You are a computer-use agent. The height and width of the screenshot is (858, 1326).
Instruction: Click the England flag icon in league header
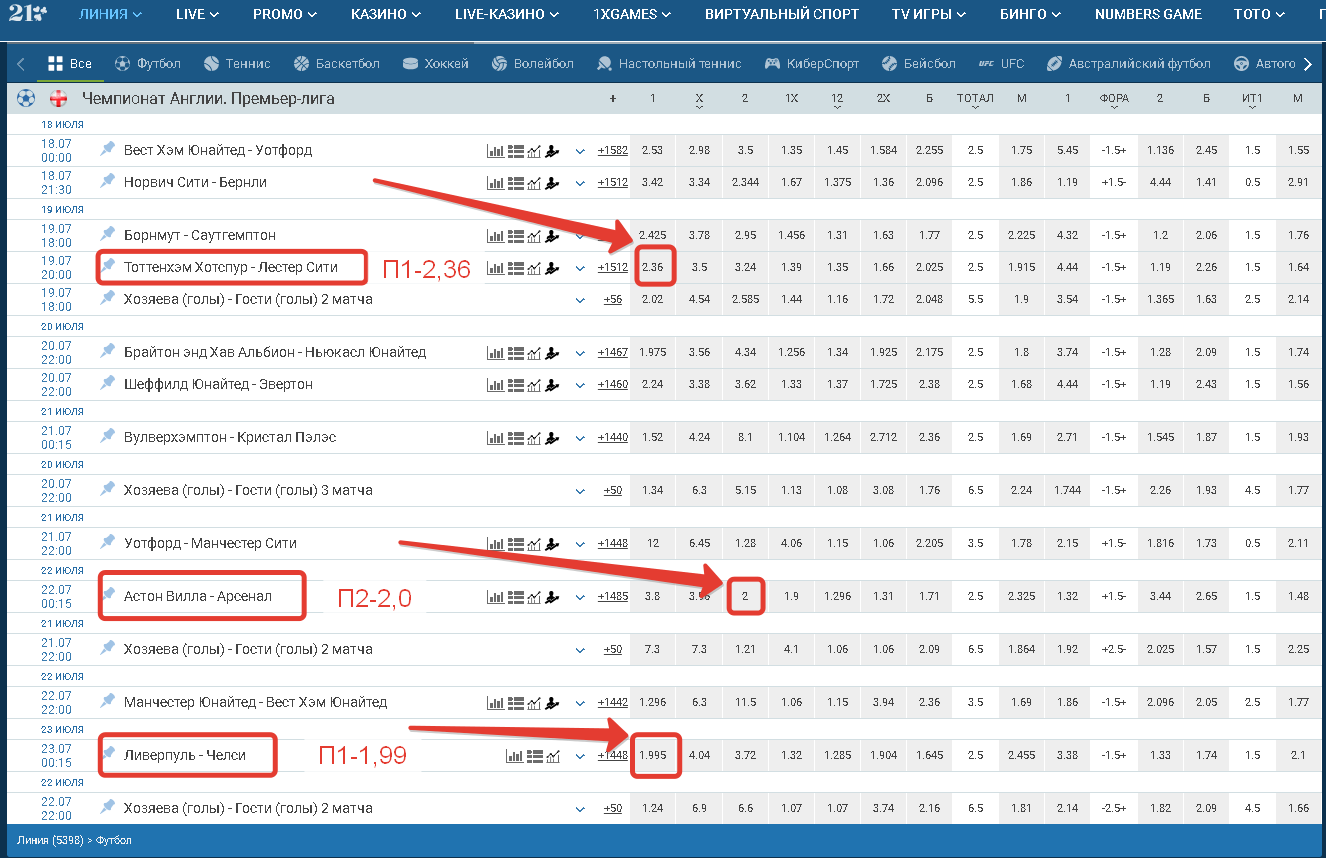(59, 99)
